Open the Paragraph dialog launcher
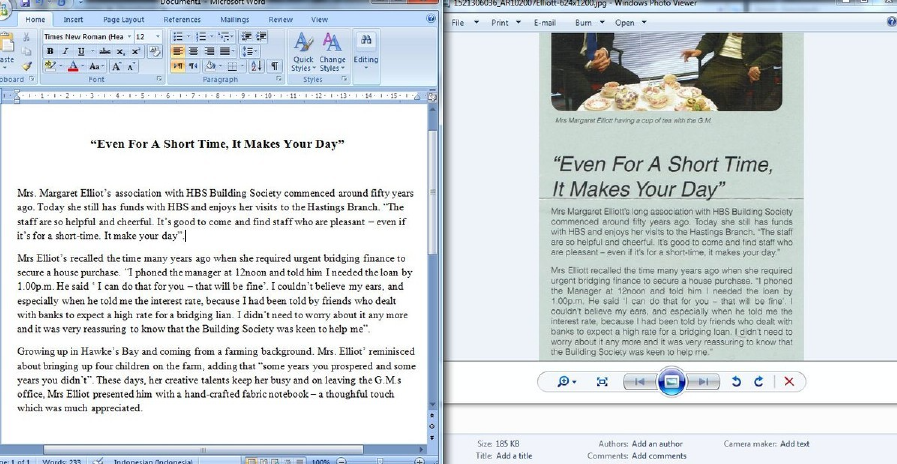Screen dimensions: 897x464 point(279,80)
